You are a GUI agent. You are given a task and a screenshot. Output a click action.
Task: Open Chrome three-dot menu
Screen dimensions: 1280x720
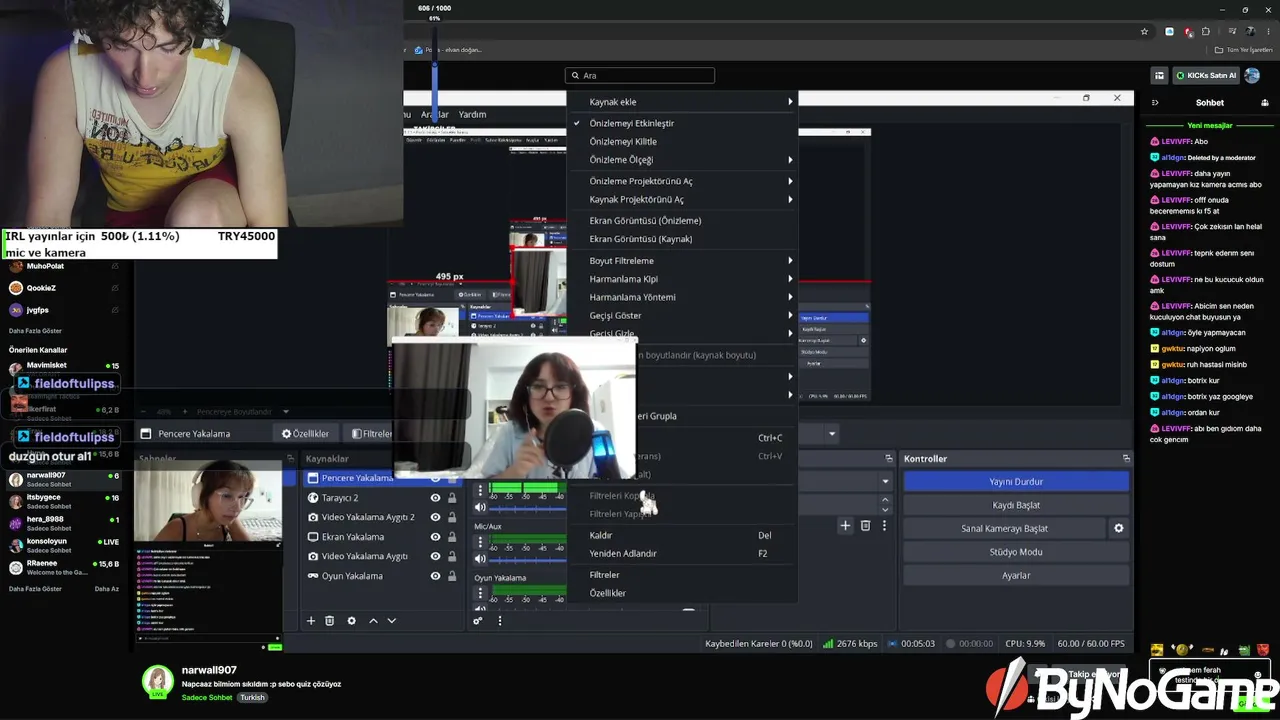(1268, 31)
